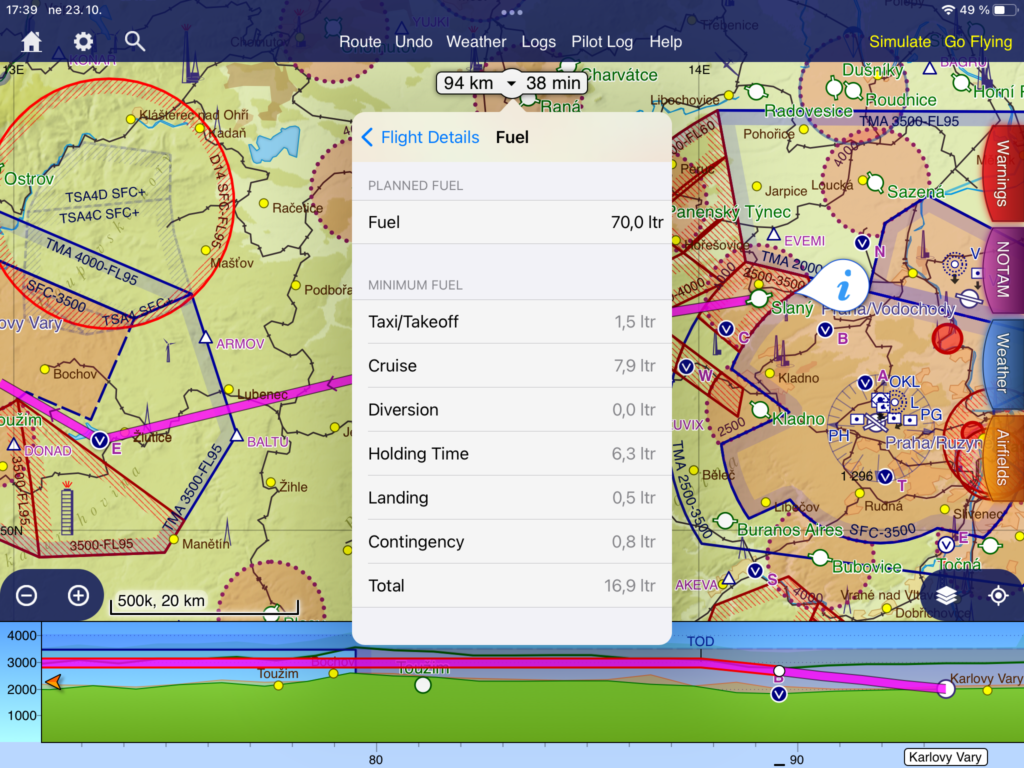
Task: Open the map layers icon
Action: pos(947,596)
